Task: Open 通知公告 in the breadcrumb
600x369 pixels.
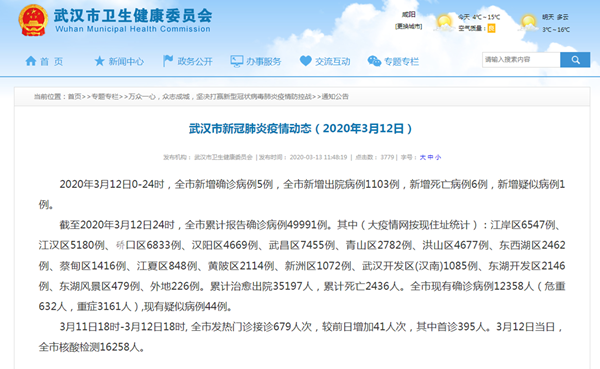Action: [x=335, y=96]
